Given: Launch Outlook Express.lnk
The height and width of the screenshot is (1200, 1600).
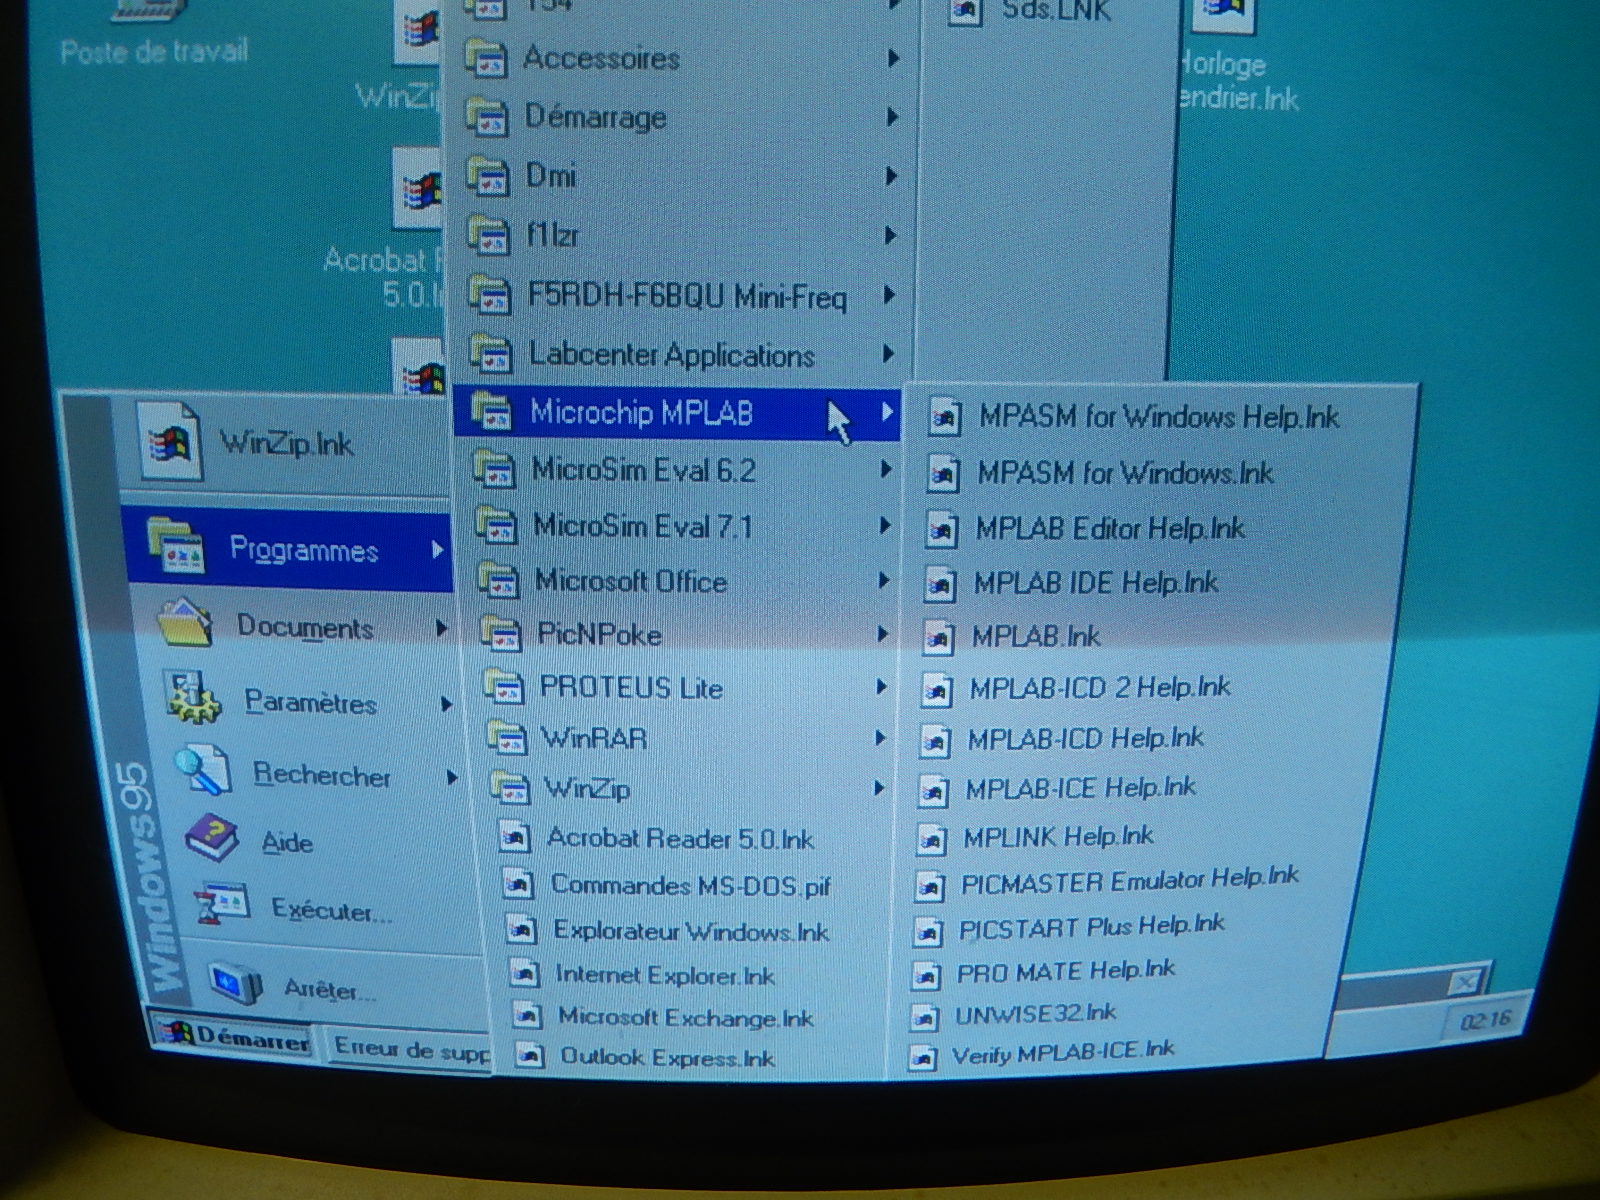Looking at the screenshot, I should tap(667, 1057).
